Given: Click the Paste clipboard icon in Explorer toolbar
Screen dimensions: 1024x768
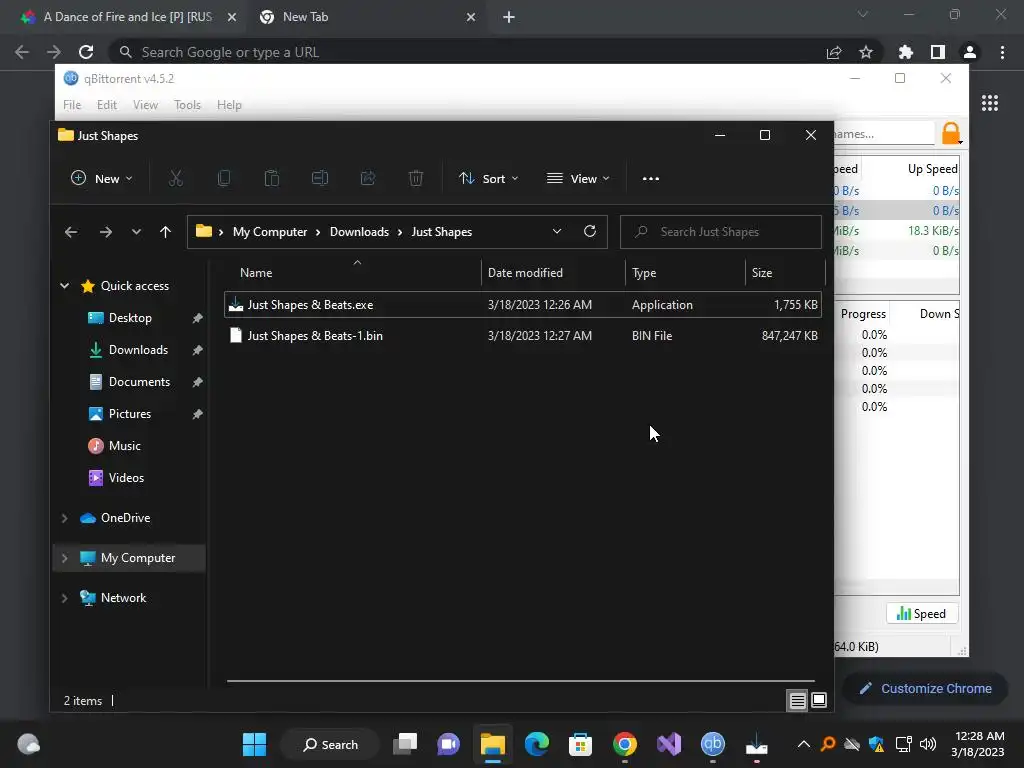Looking at the screenshot, I should pos(272,178).
